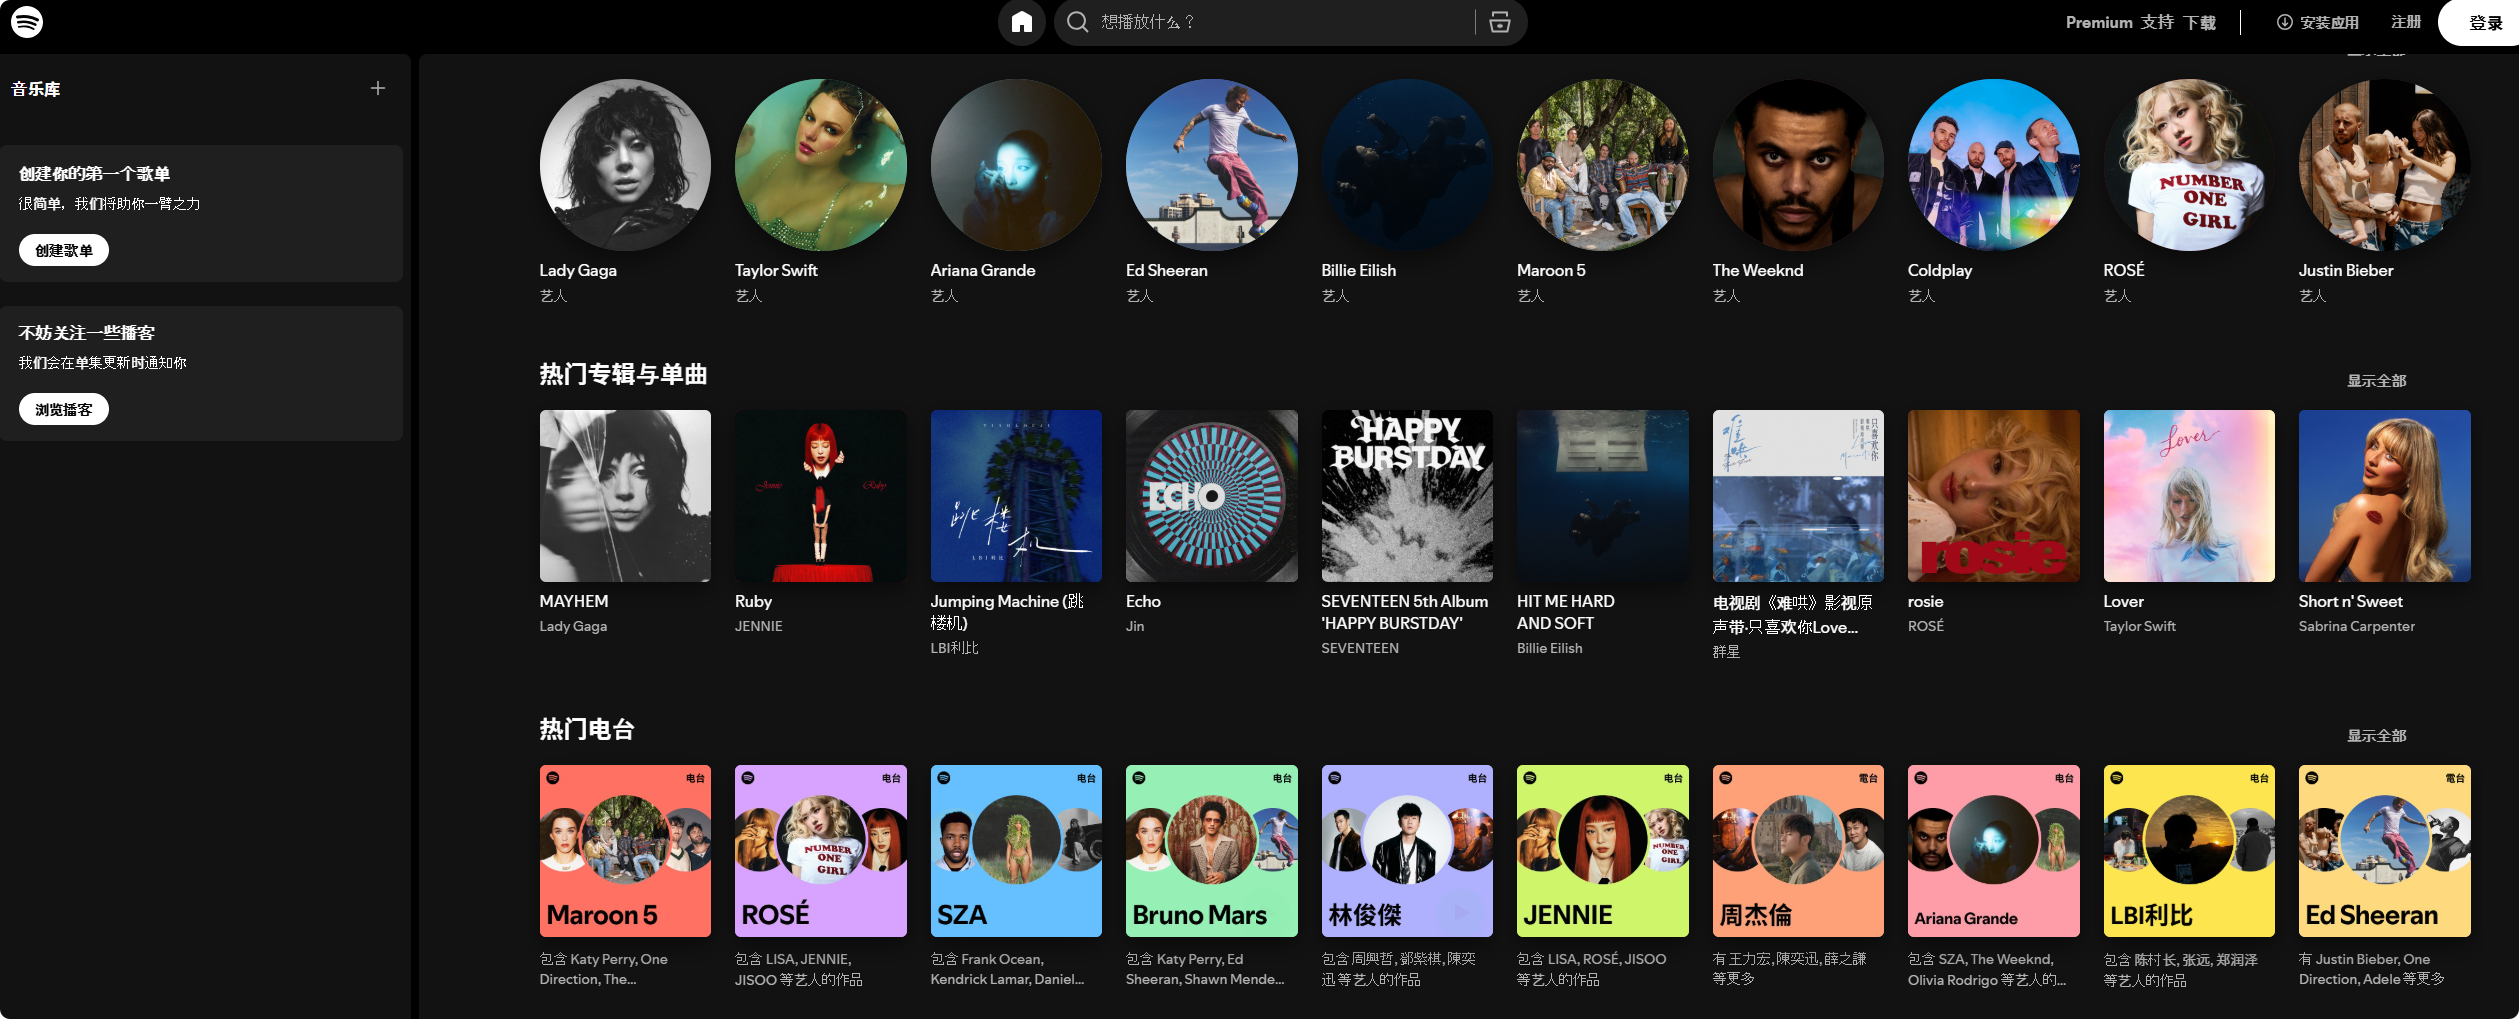Open the Premium menu item

pyautogui.click(x=2099, y=22)
